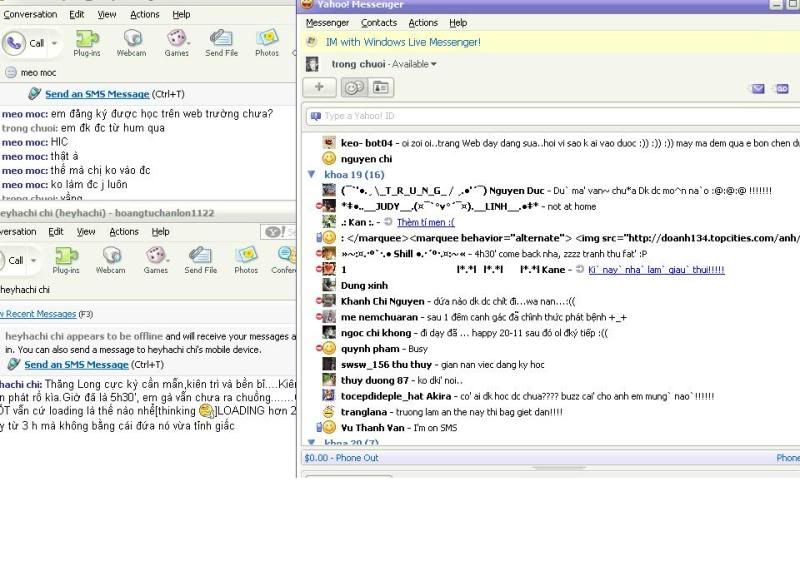The image size is (800, 576).
Task: Open Edit menu in meo moc window
Action: pyautogui.click(x=77, y=14)
